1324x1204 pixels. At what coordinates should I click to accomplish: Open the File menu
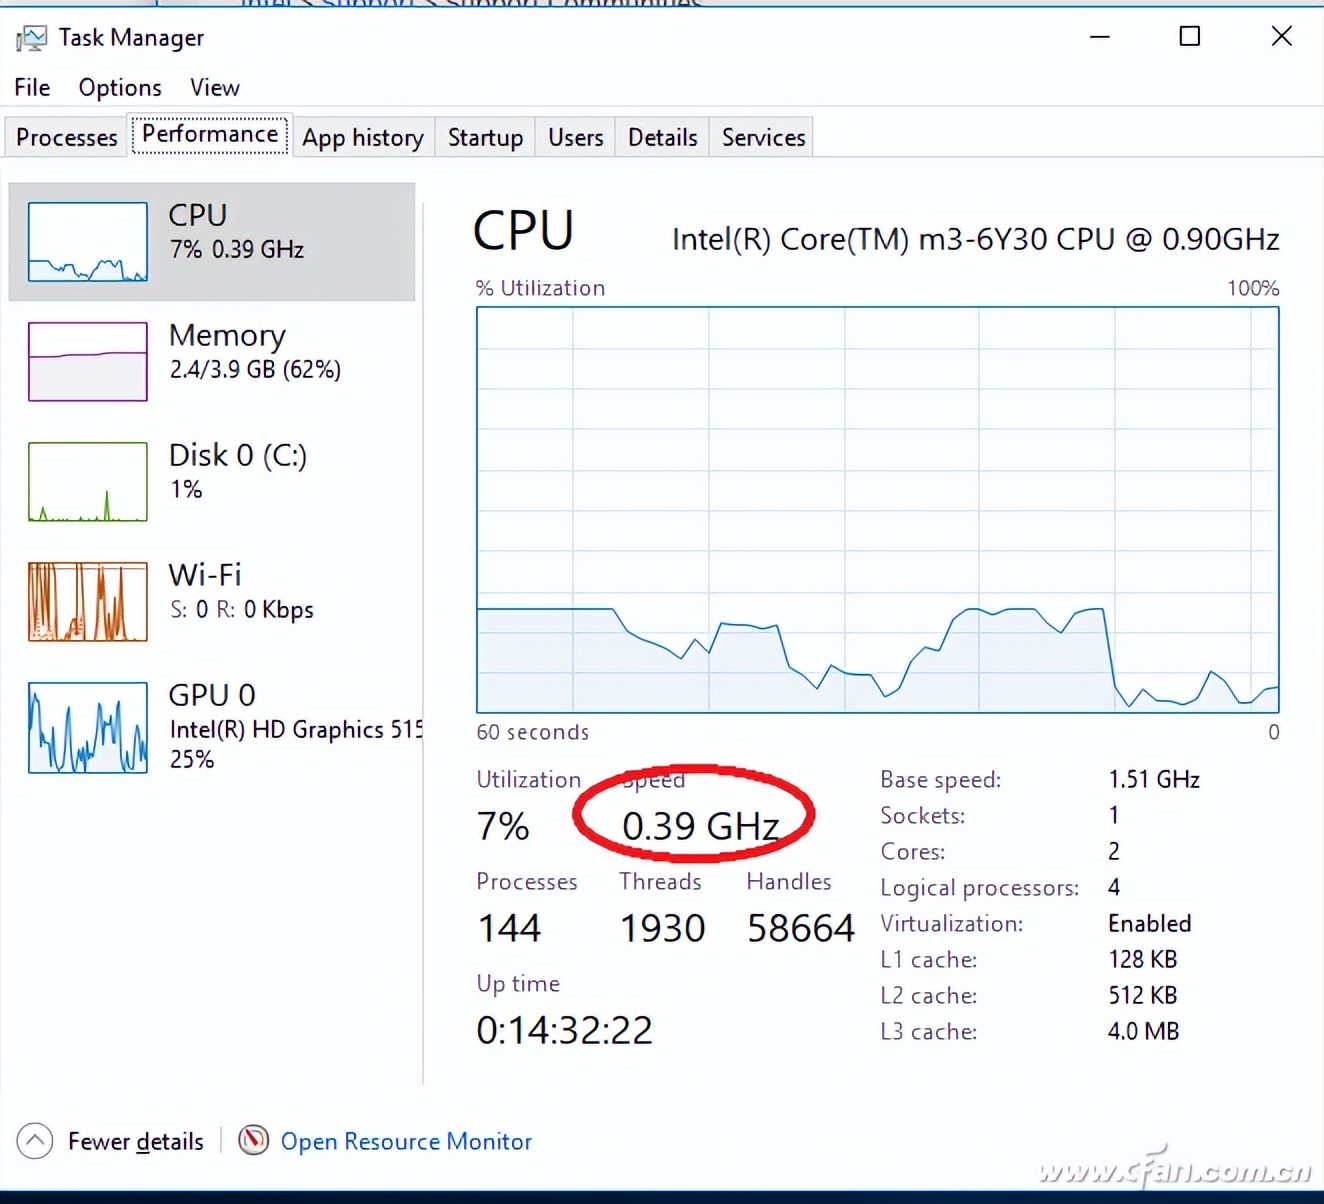tap(32, 88)
